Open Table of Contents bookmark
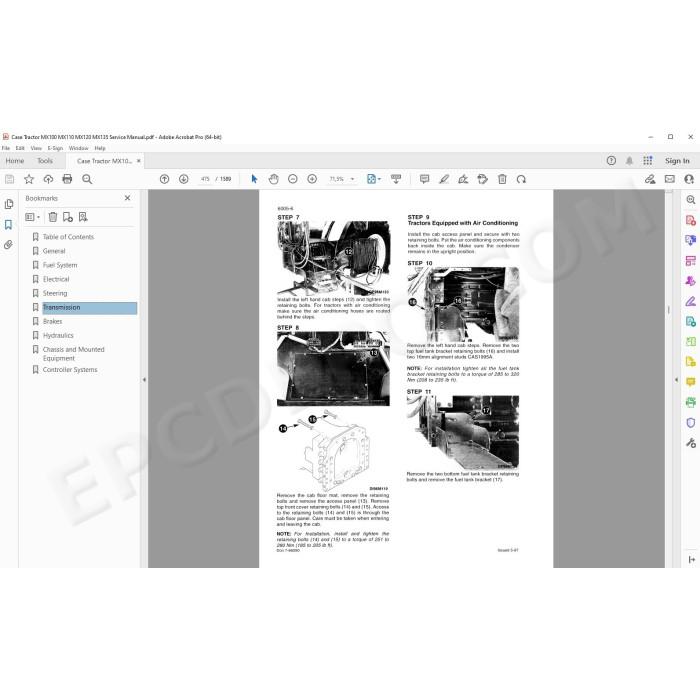The image size is (700, 700). coord(68,237)
